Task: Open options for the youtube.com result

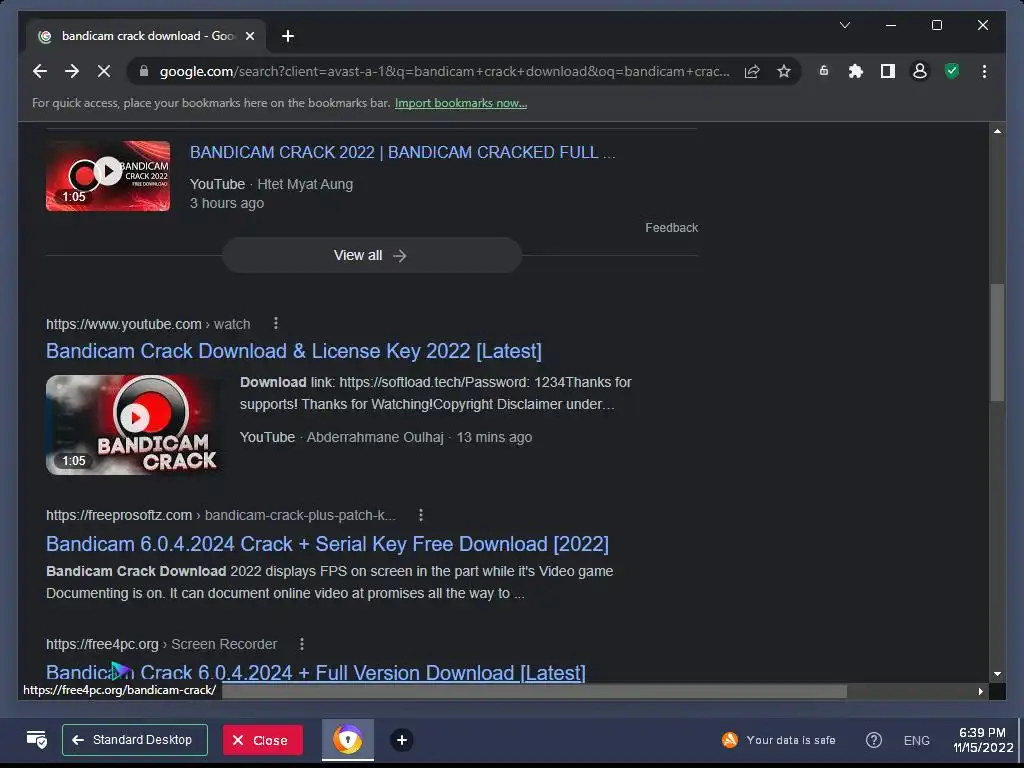Action: (x=276, y=323)
